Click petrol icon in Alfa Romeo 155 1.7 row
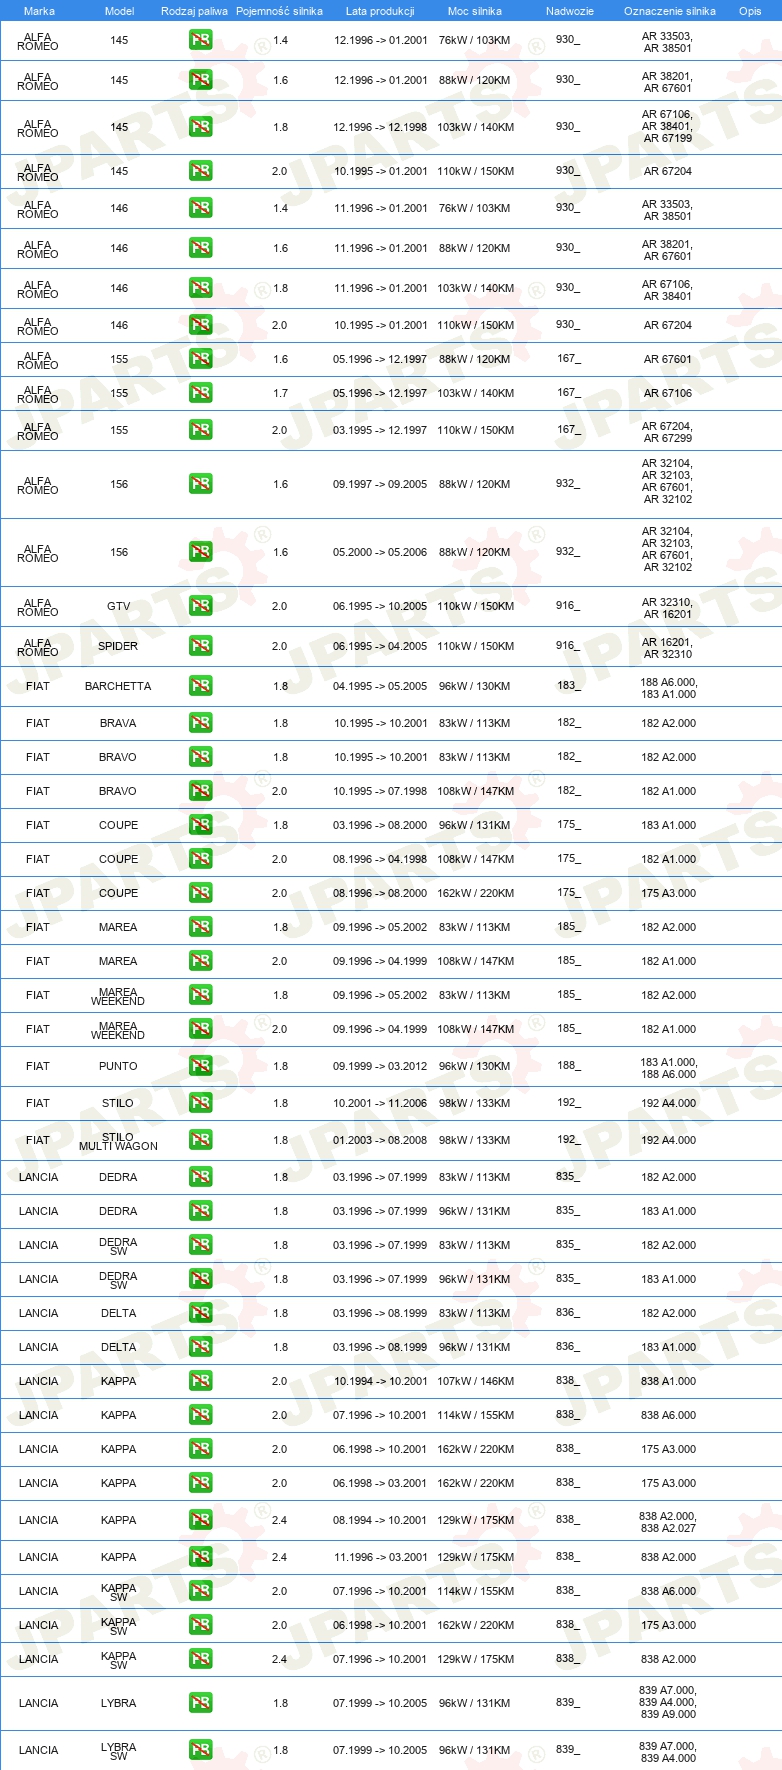 200,393
